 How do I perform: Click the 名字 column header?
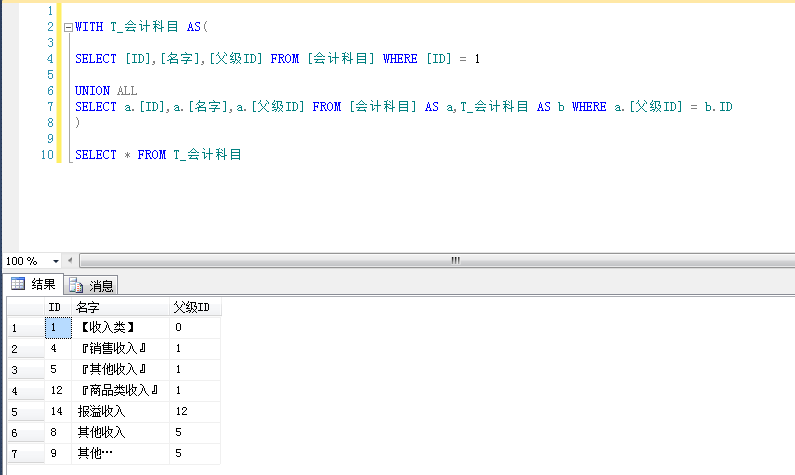point(120,307)
